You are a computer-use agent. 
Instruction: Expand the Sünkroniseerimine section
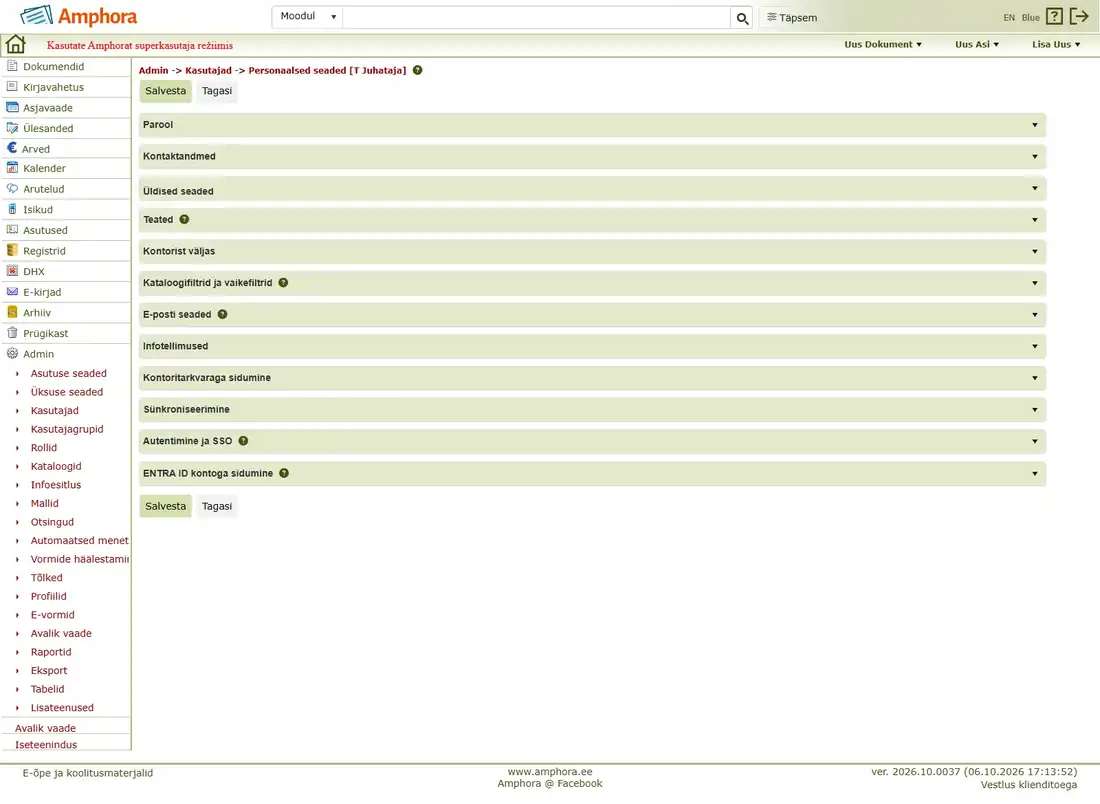(x=592, y=410)
